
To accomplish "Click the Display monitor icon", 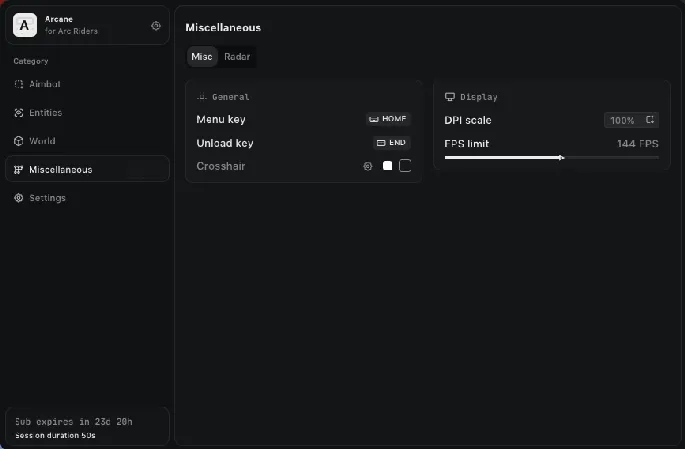I will pos(449,97).
